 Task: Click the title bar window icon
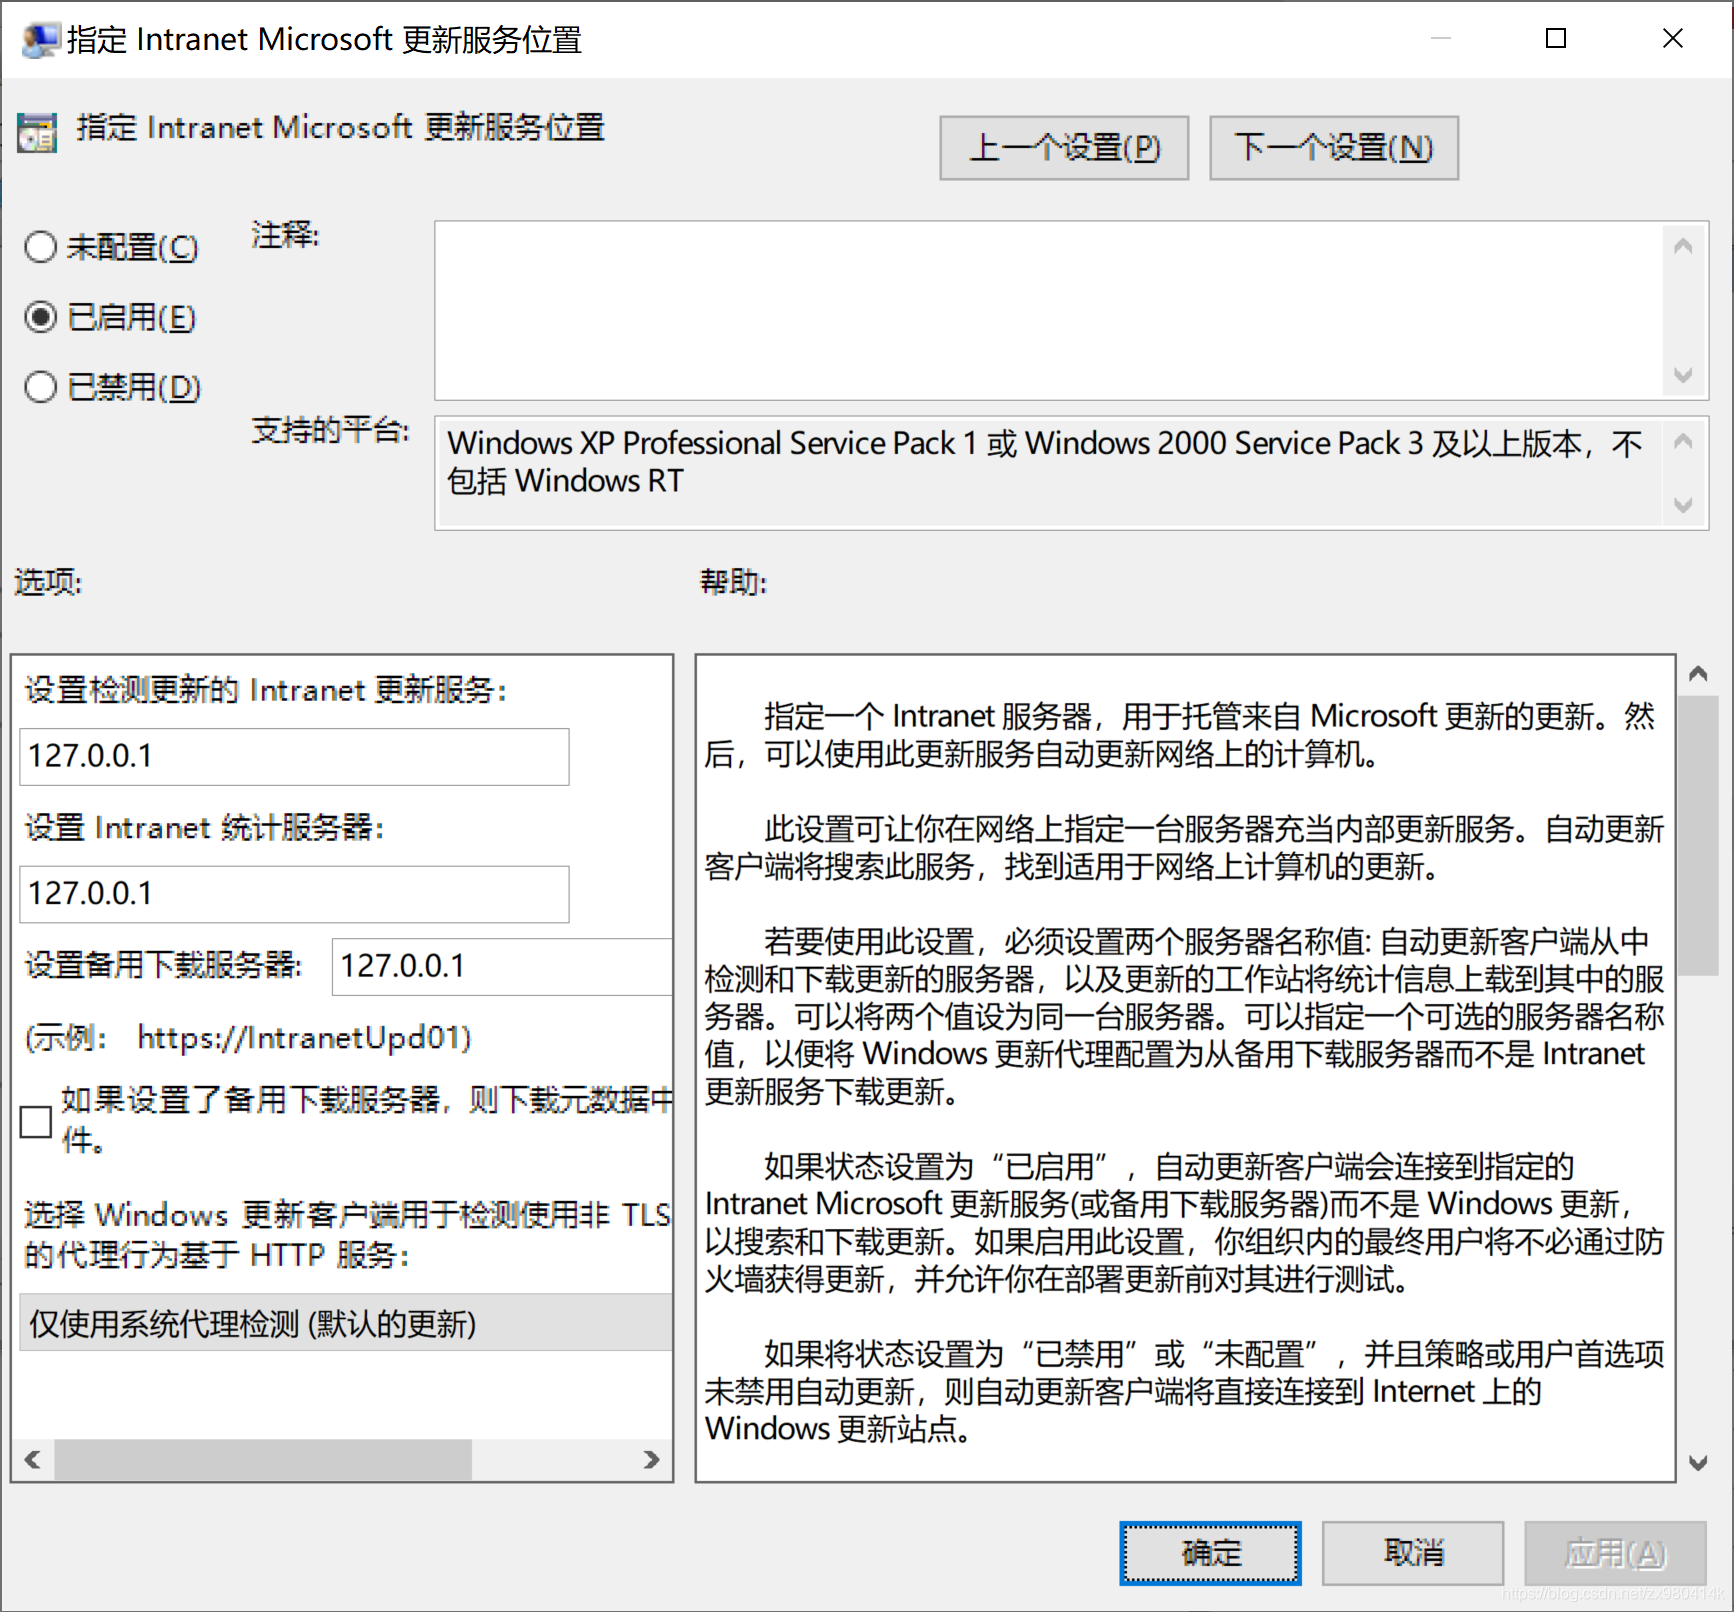(40, 40)
